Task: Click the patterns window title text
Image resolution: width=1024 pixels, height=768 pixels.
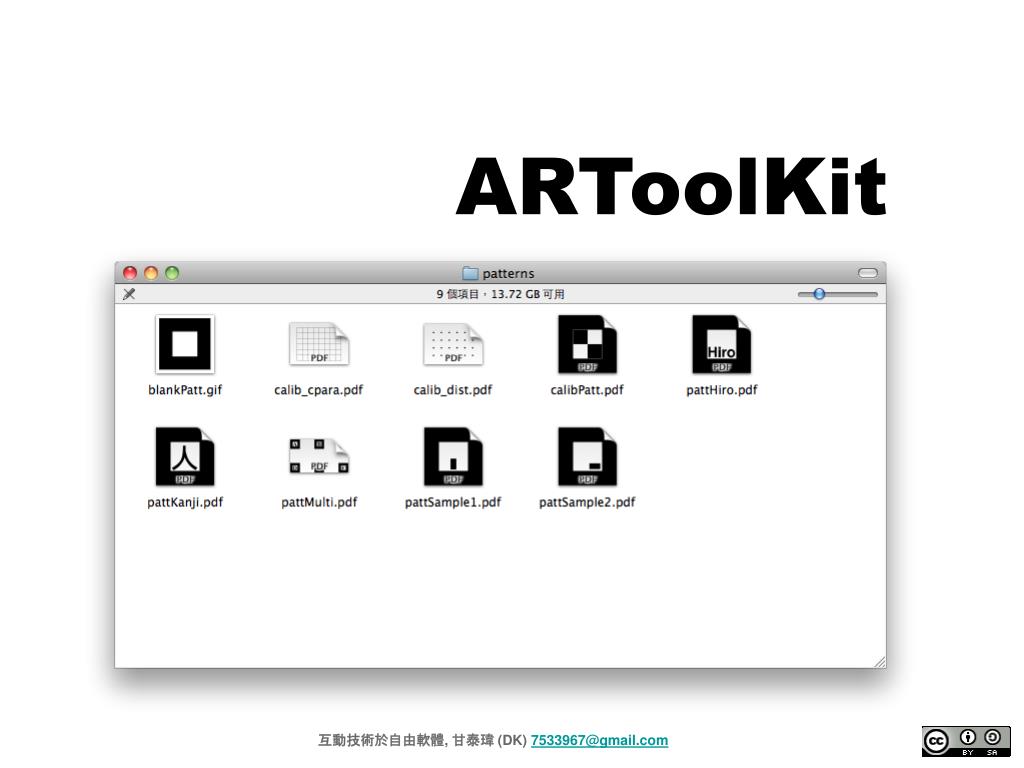Action: click(x=508, y=274)
